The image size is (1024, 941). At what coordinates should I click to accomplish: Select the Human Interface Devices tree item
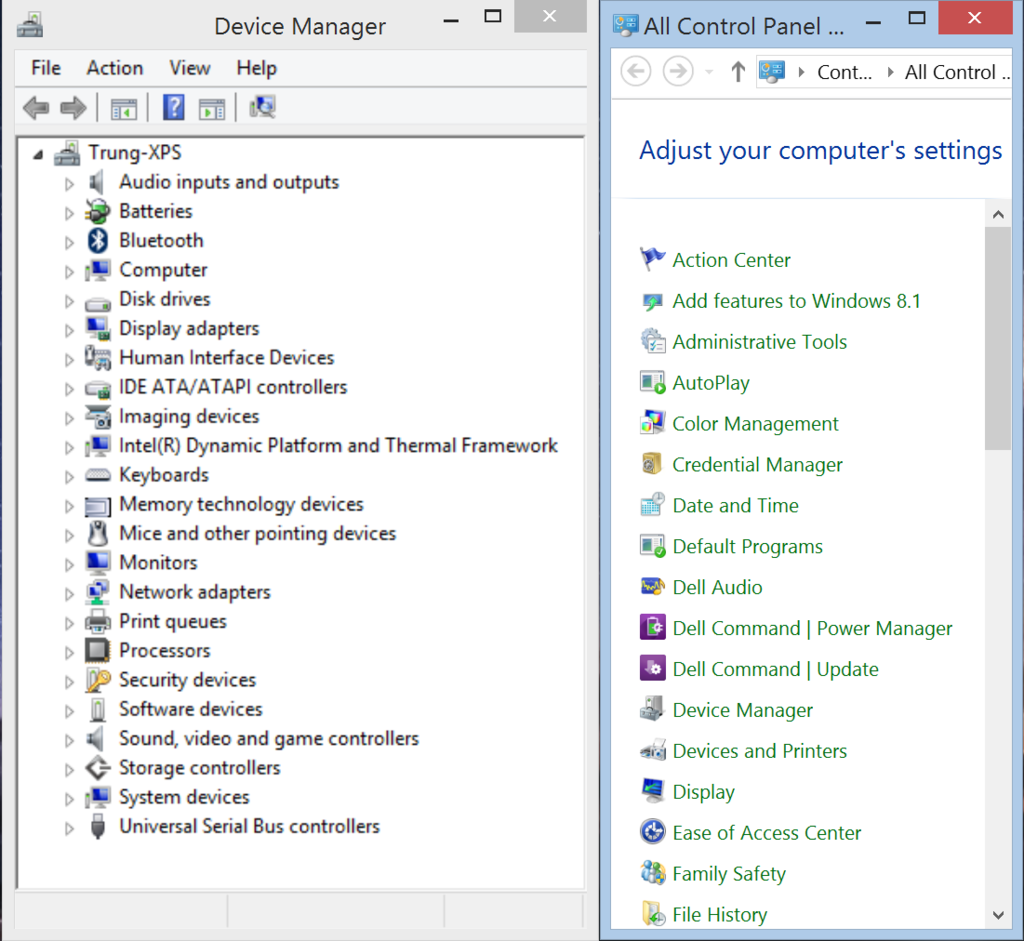tap(227, 357)
